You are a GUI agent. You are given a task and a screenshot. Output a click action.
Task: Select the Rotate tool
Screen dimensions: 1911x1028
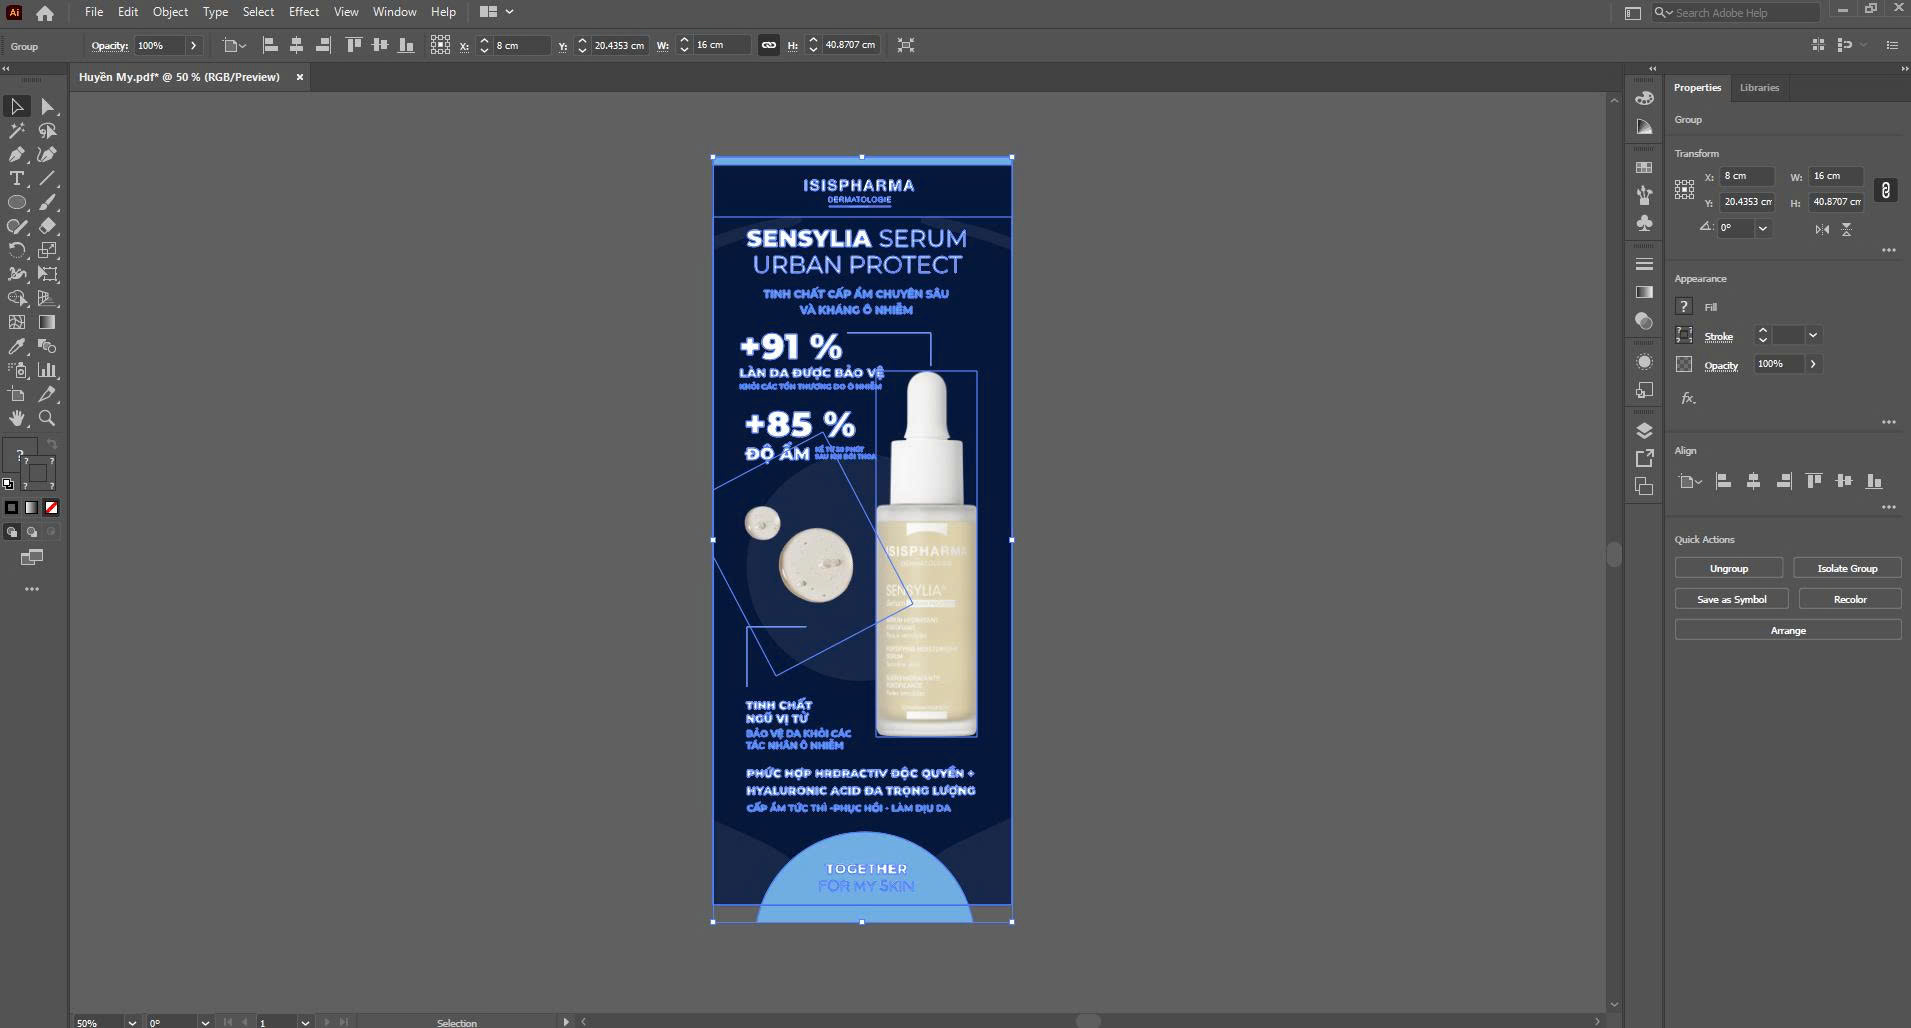pyautogui.click(x=17, y=251)
